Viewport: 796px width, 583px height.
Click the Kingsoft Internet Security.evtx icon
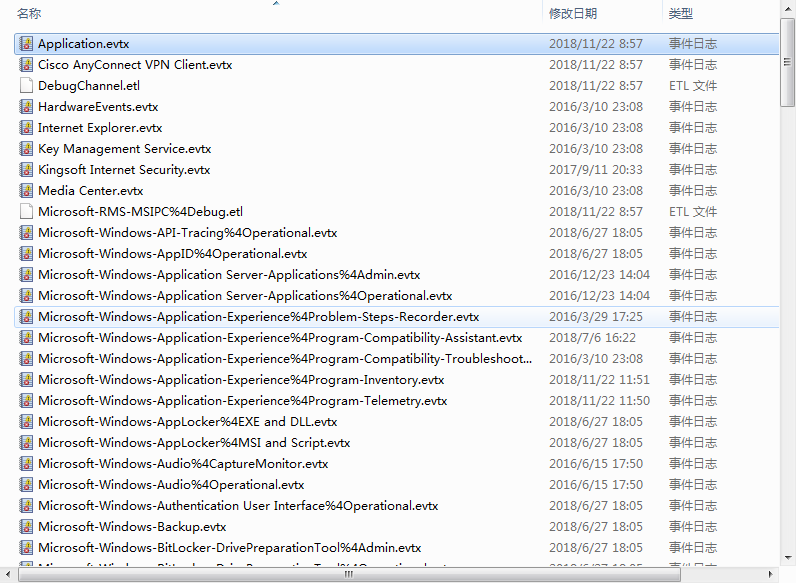tap(27, 170)
